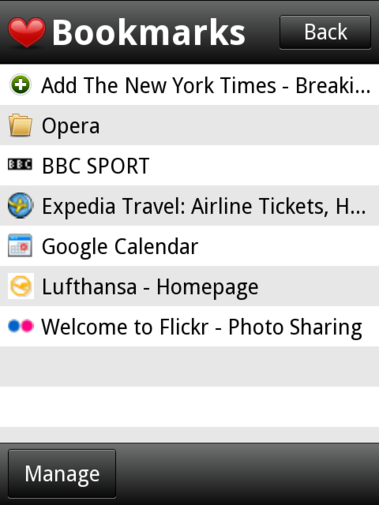The image size is (379, 505).
Task: Select the empty gray row below Flickr
Action: [189, 367]
